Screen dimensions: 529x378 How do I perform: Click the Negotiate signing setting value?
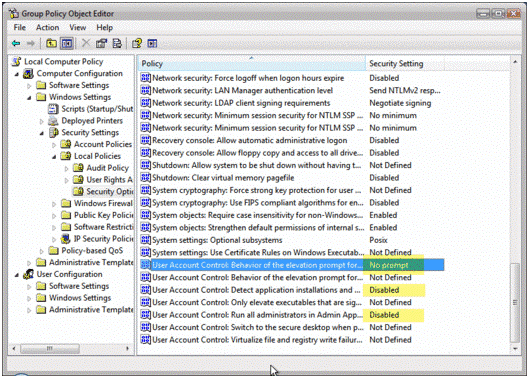(400, 103)
